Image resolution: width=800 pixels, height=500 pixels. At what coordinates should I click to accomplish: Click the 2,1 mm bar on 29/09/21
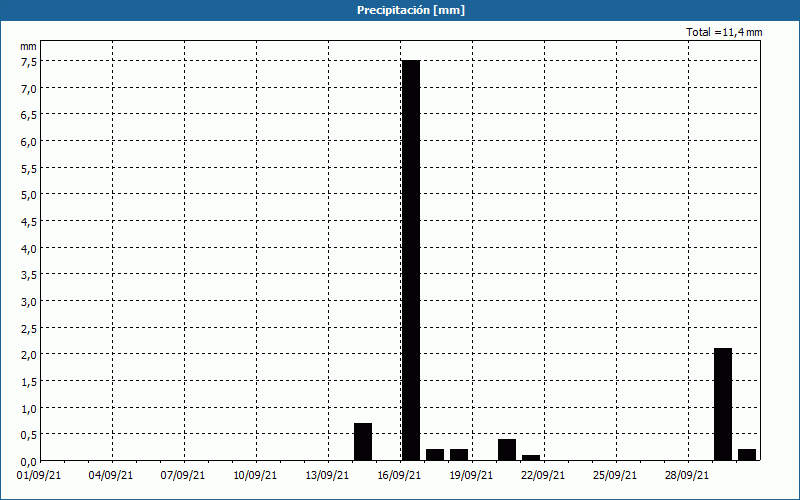[723, 404]
